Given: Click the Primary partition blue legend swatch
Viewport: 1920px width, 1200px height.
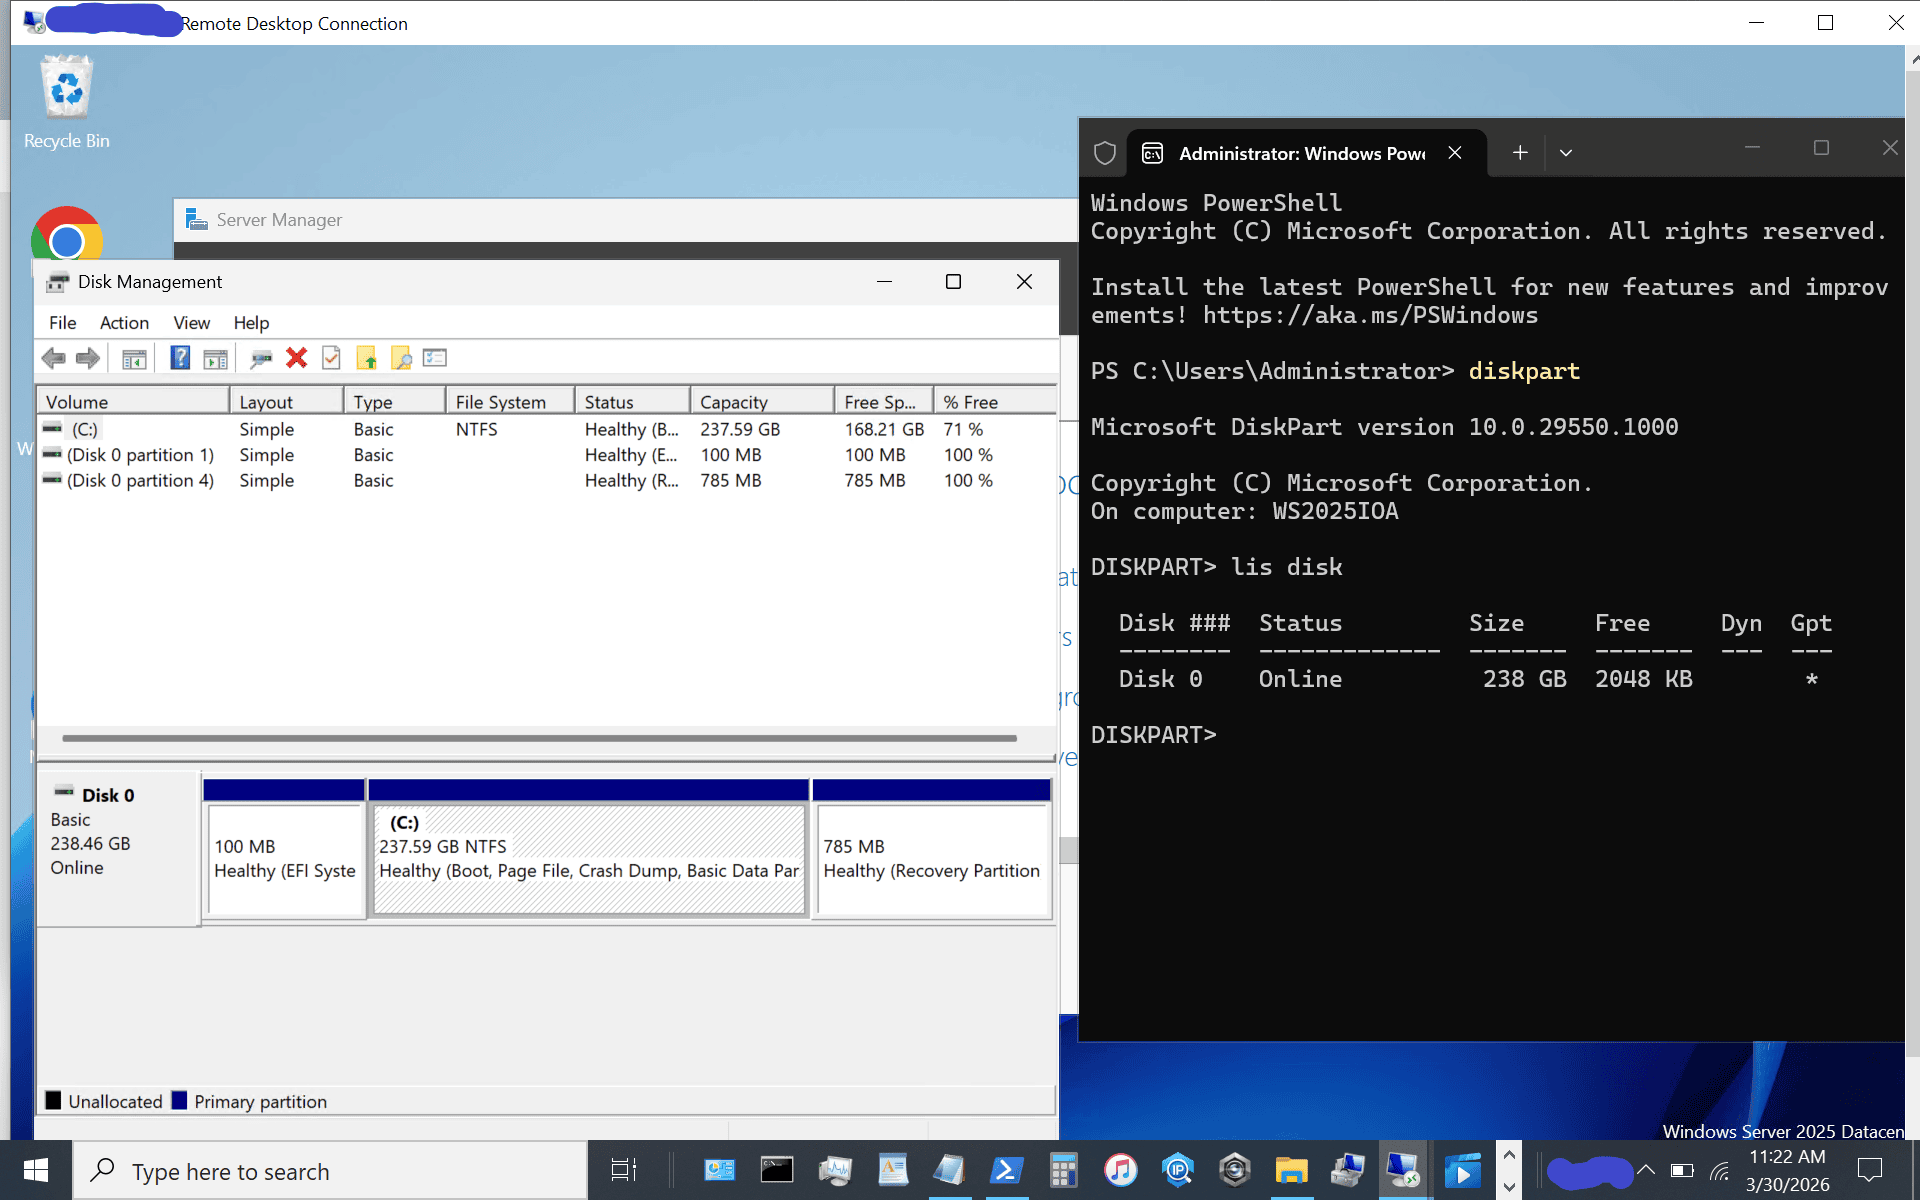Looking at the screenshot, I should tap(180, 1100).
